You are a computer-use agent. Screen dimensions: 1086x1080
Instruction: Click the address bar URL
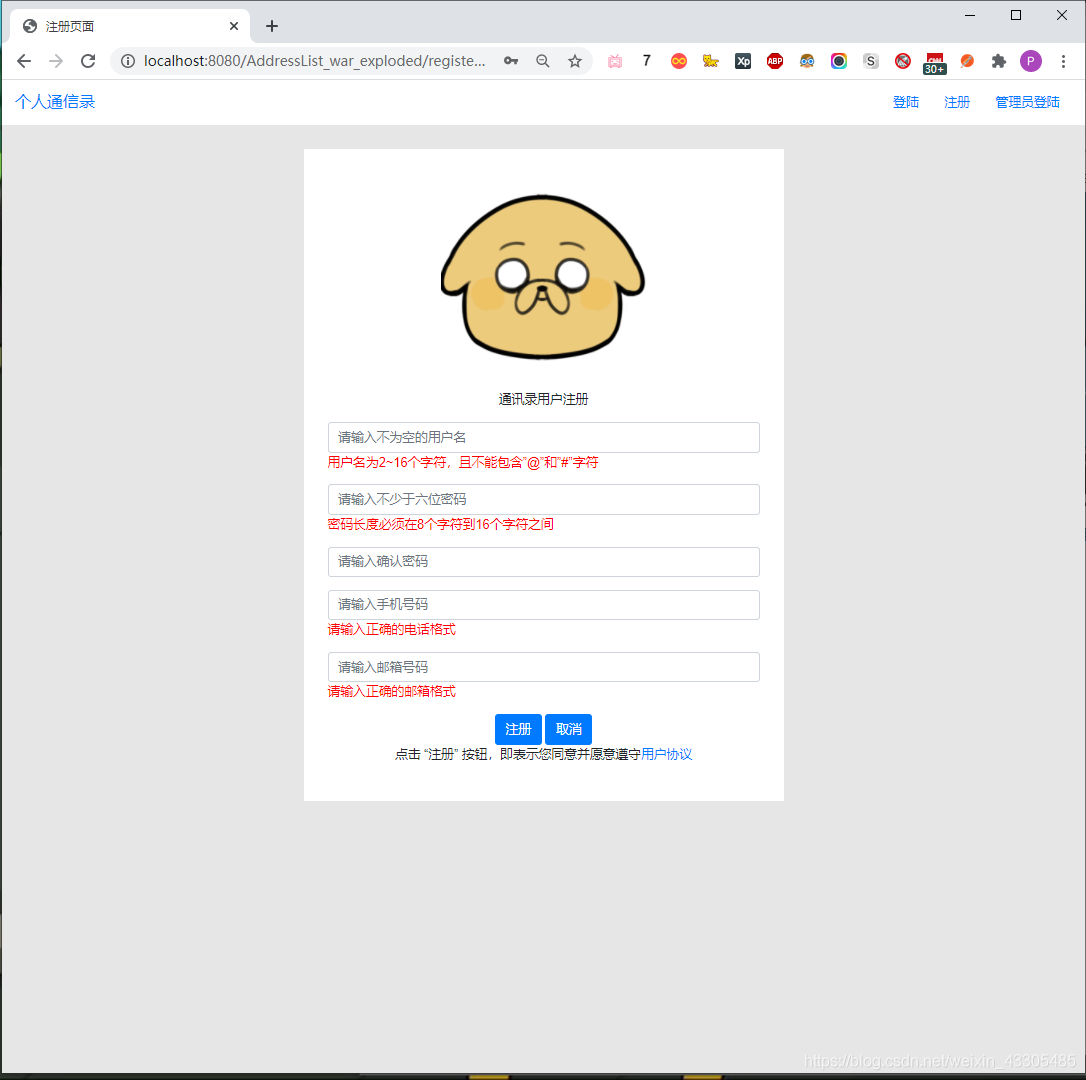click(x=314, y=61)
